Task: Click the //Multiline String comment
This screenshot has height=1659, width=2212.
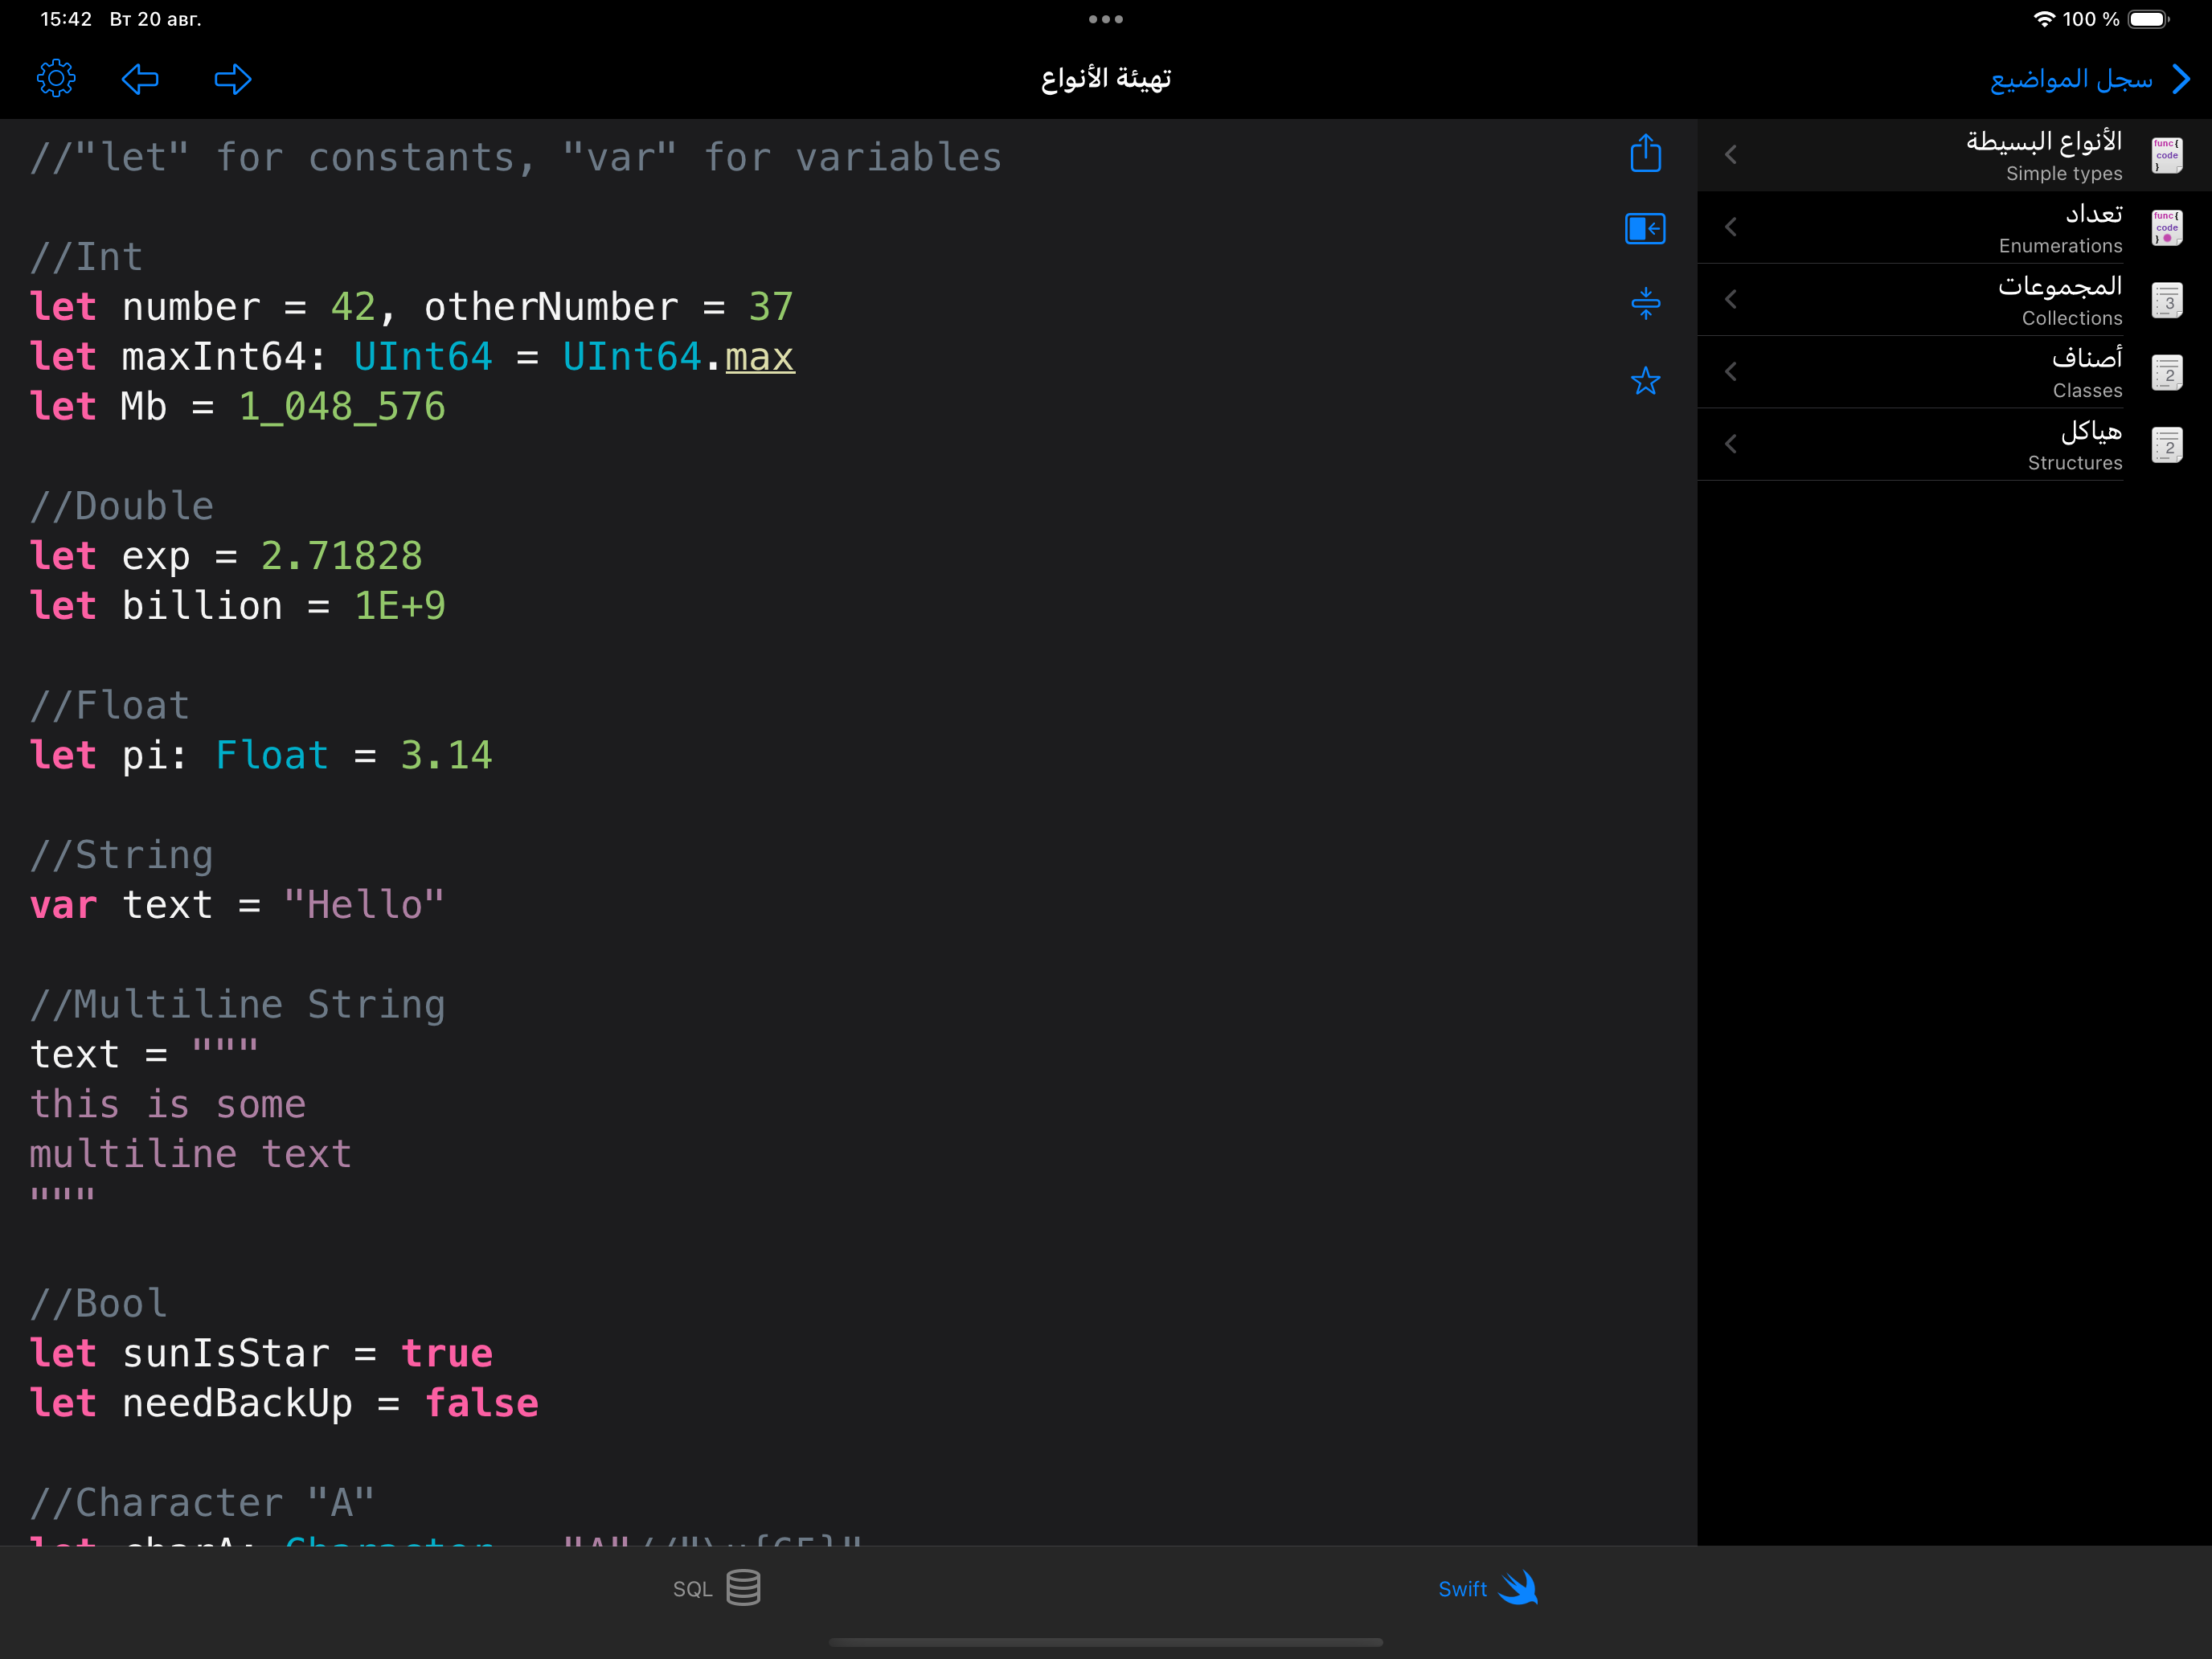Action: (x=238, y=1005)
